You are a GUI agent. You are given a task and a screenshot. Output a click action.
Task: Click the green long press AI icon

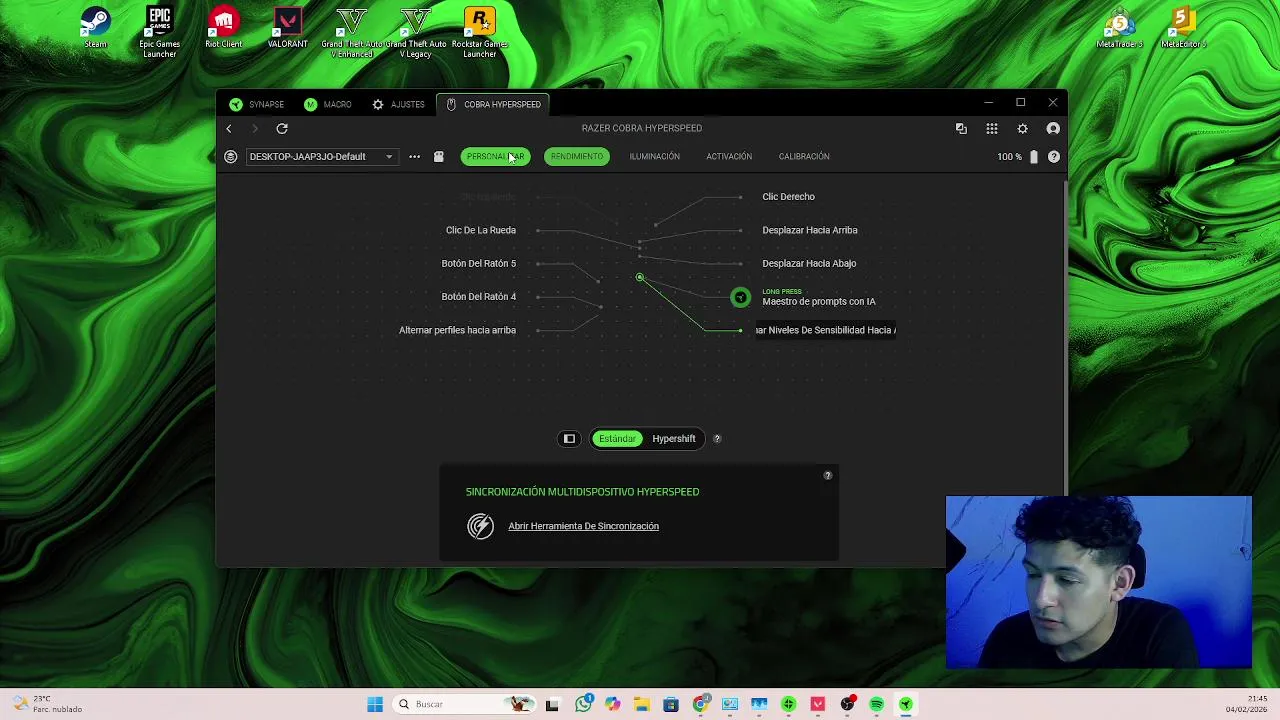[x=740, y=297]
